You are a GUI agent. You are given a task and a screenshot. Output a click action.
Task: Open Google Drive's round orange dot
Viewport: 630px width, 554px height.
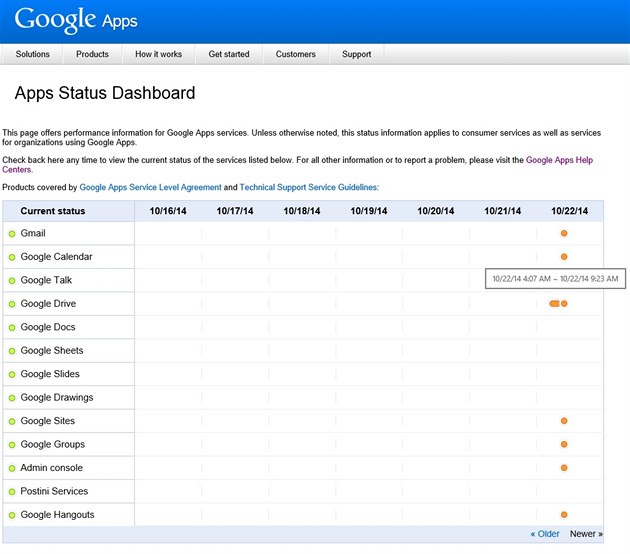[x=564, y=303]
